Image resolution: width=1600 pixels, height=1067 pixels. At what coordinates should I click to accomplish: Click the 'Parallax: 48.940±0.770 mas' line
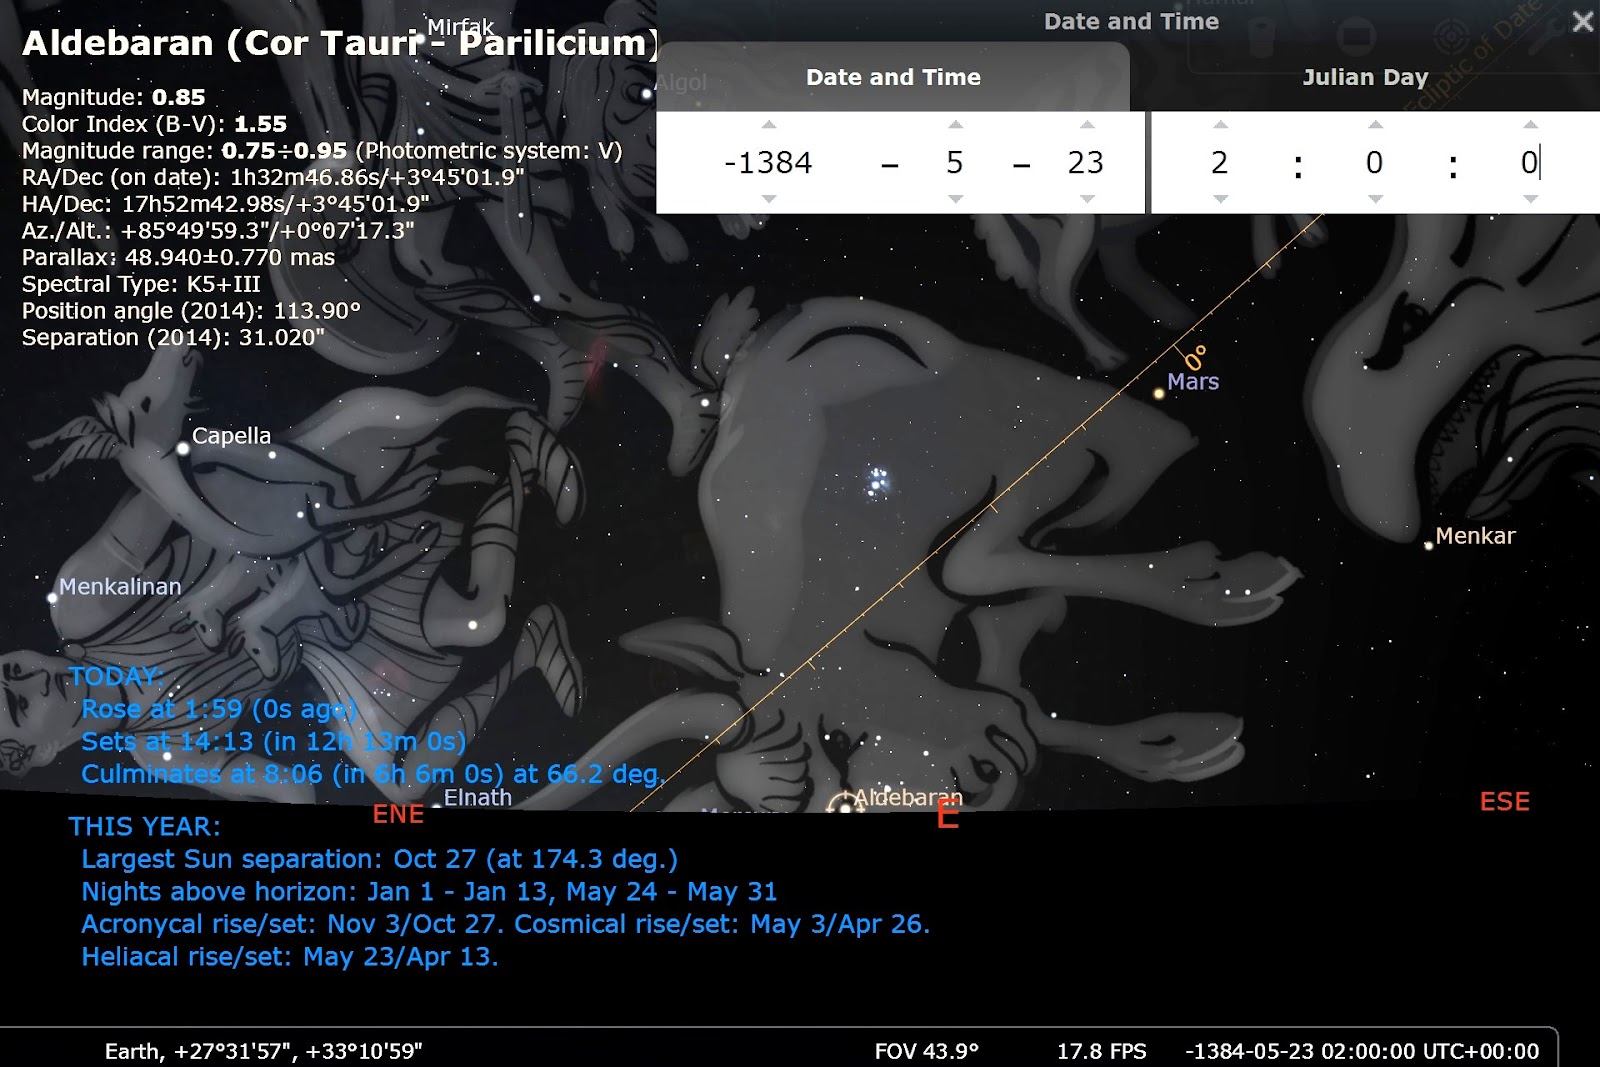coord(178,257)
